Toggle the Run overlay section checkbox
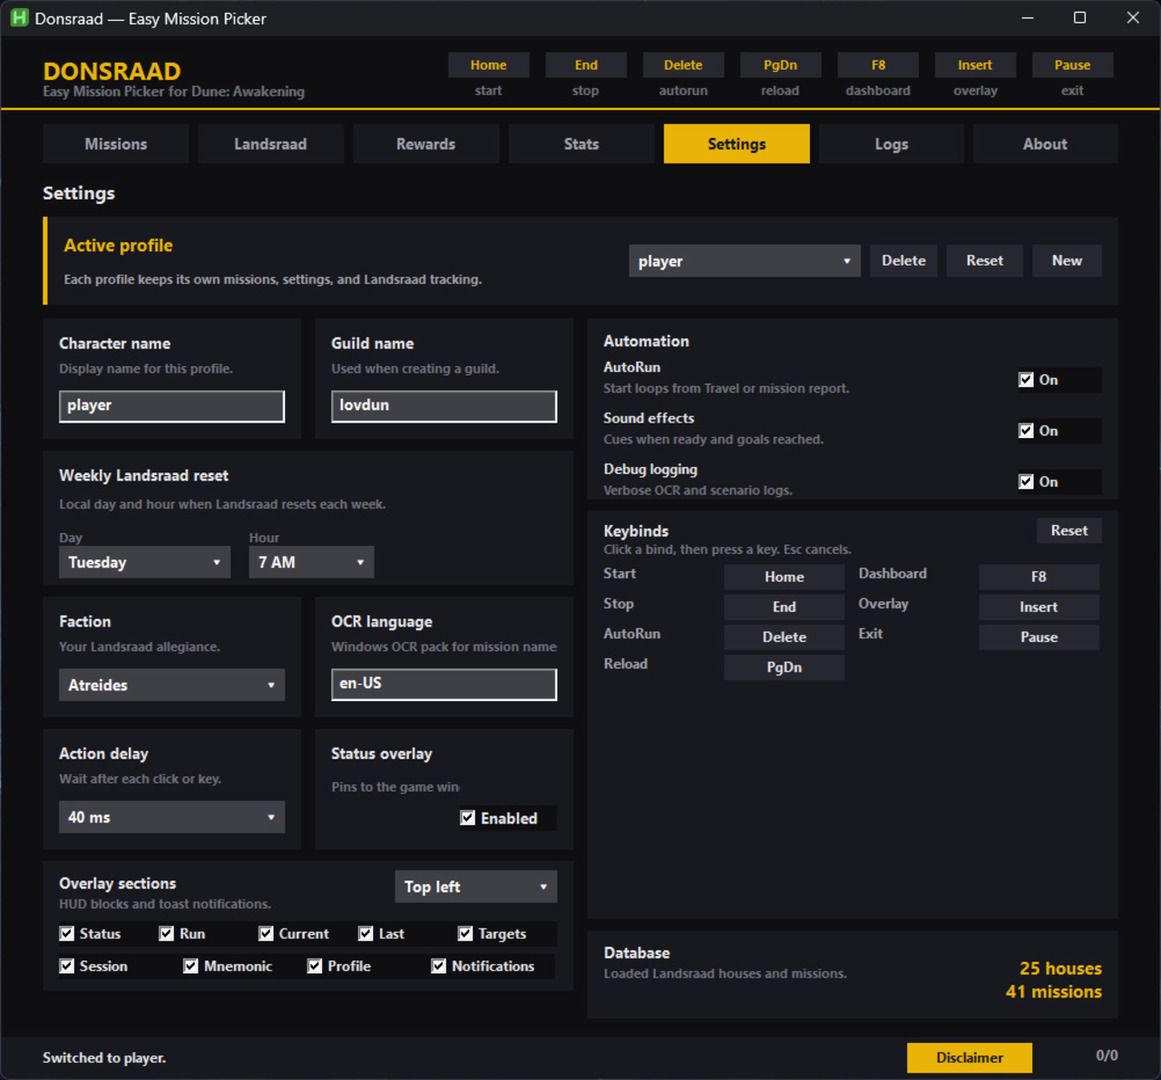1161x1080 pixels. [x=167, y=933]
